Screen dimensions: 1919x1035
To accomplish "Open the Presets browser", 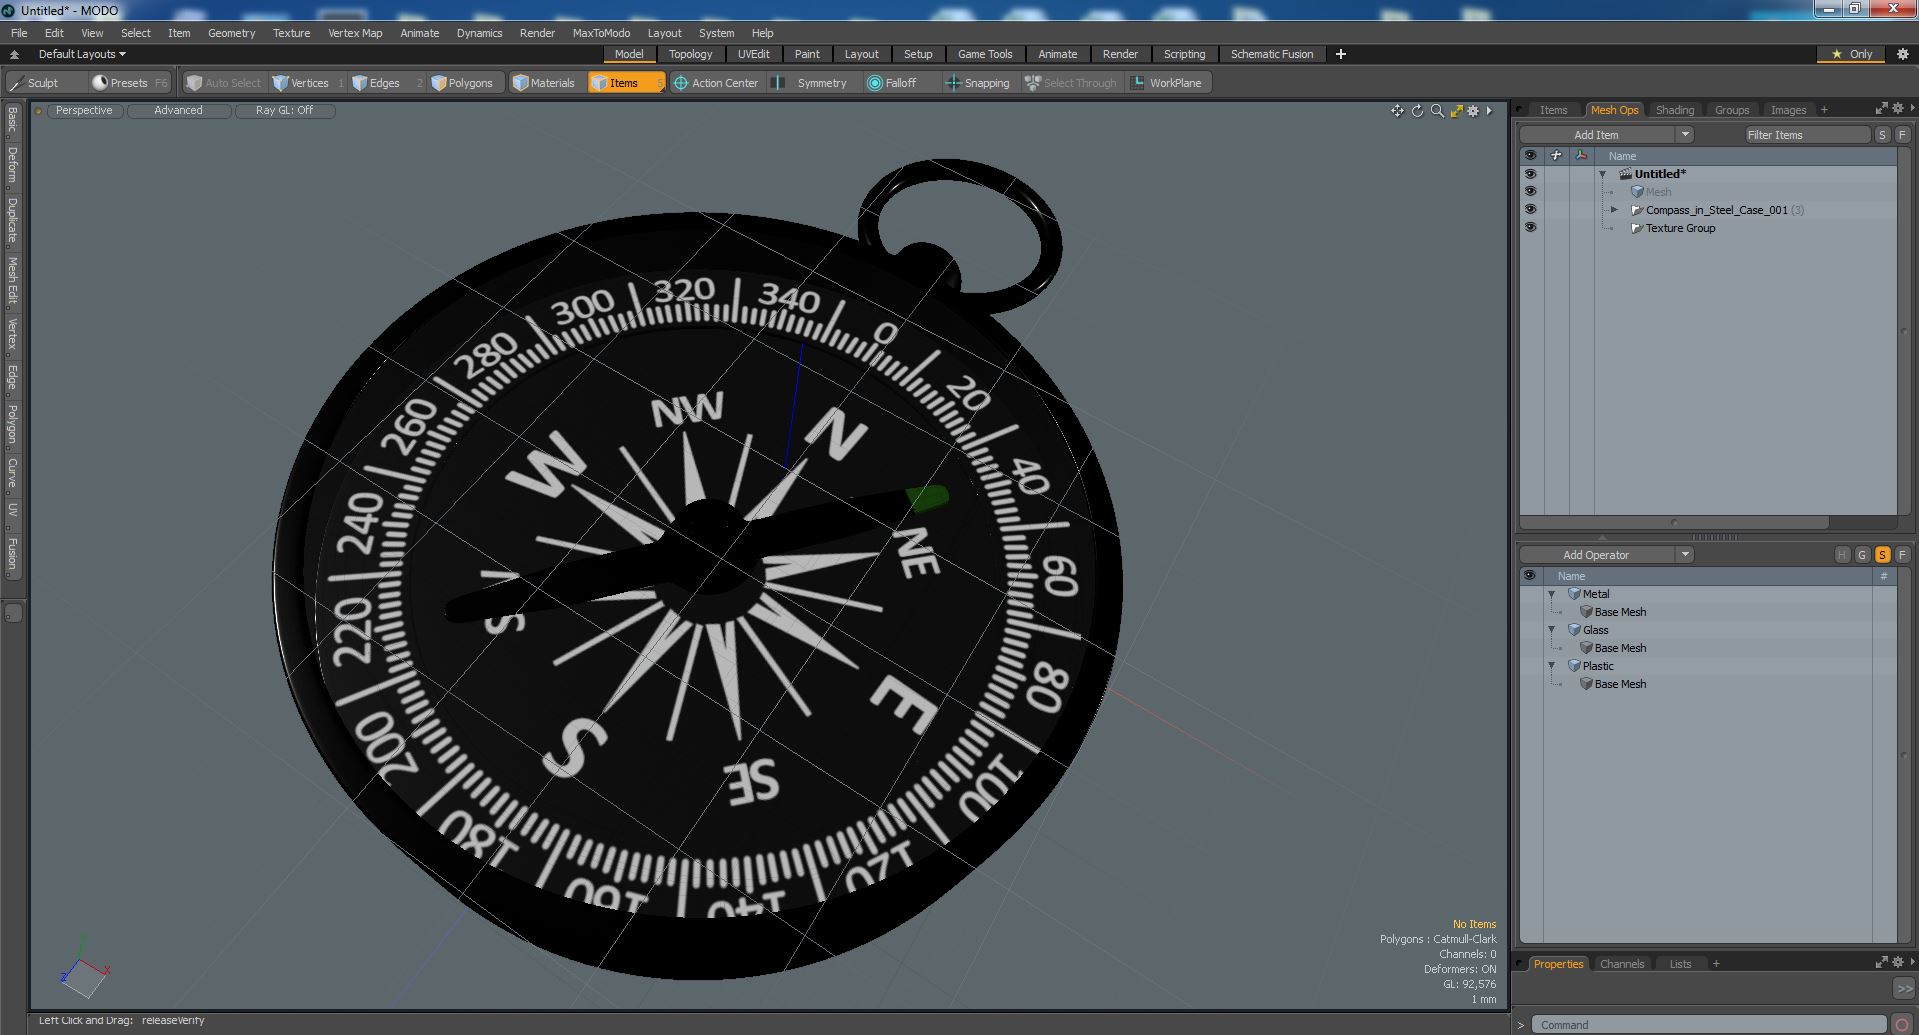I will 129,83.
